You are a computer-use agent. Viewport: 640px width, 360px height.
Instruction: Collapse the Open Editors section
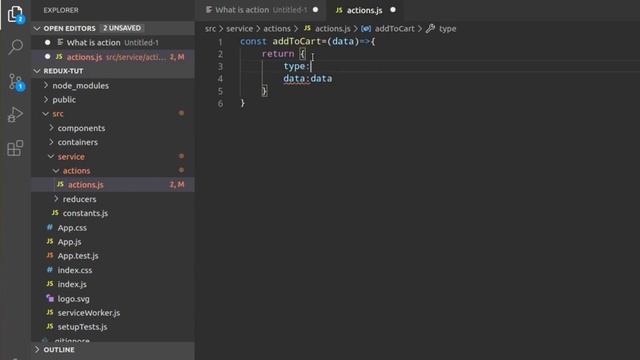38,28
